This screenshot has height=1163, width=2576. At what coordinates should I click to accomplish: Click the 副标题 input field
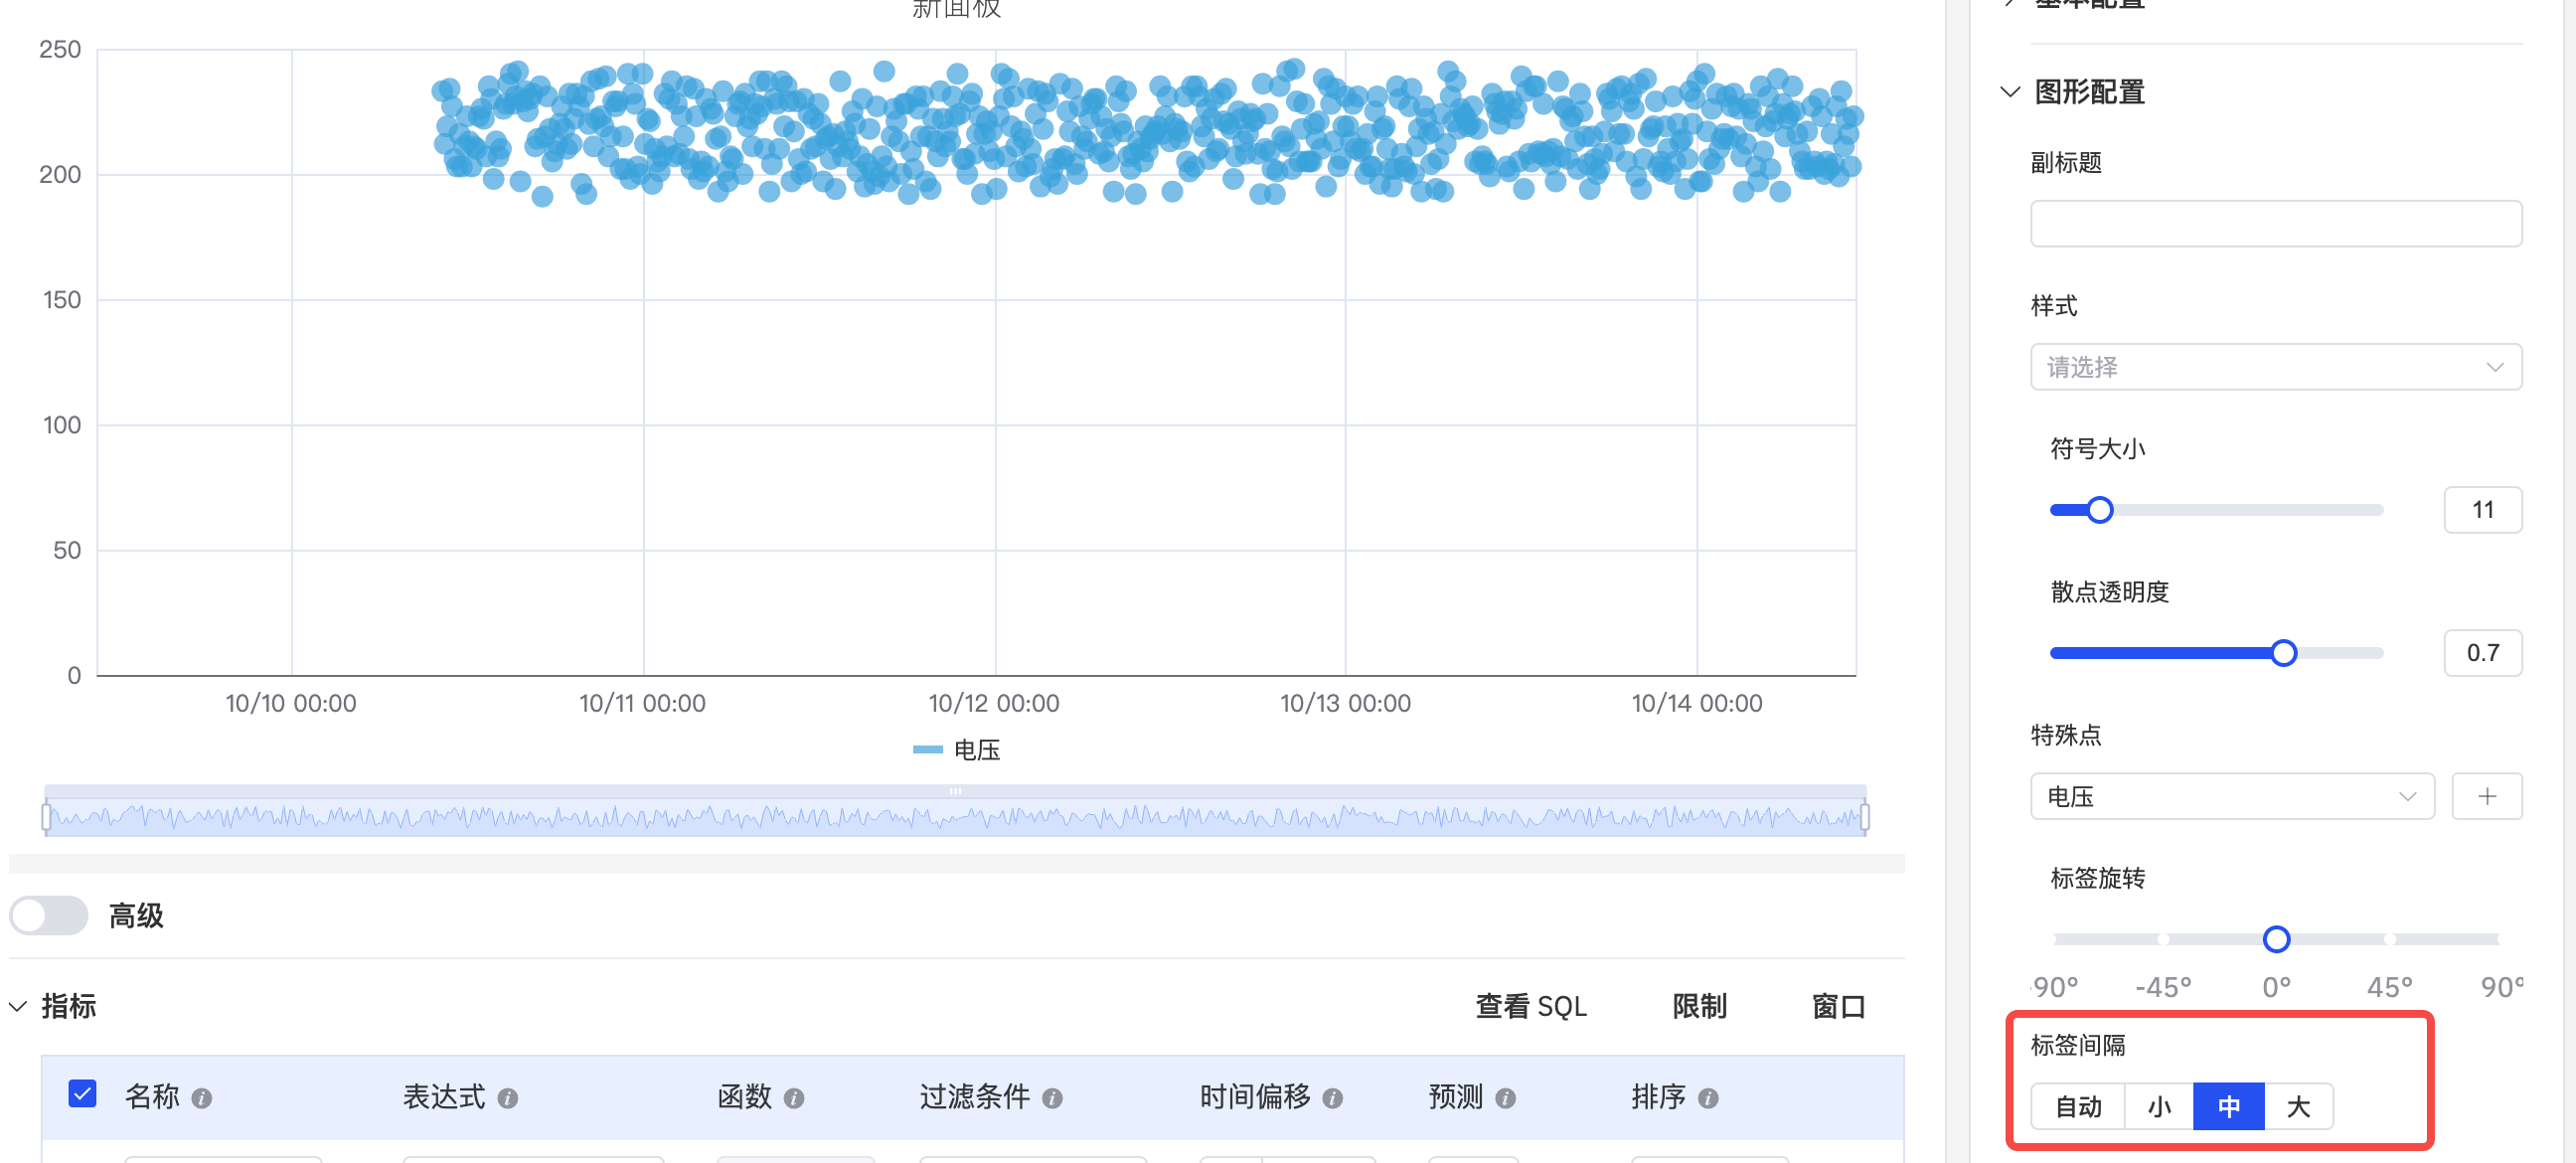coord(2275,224)
